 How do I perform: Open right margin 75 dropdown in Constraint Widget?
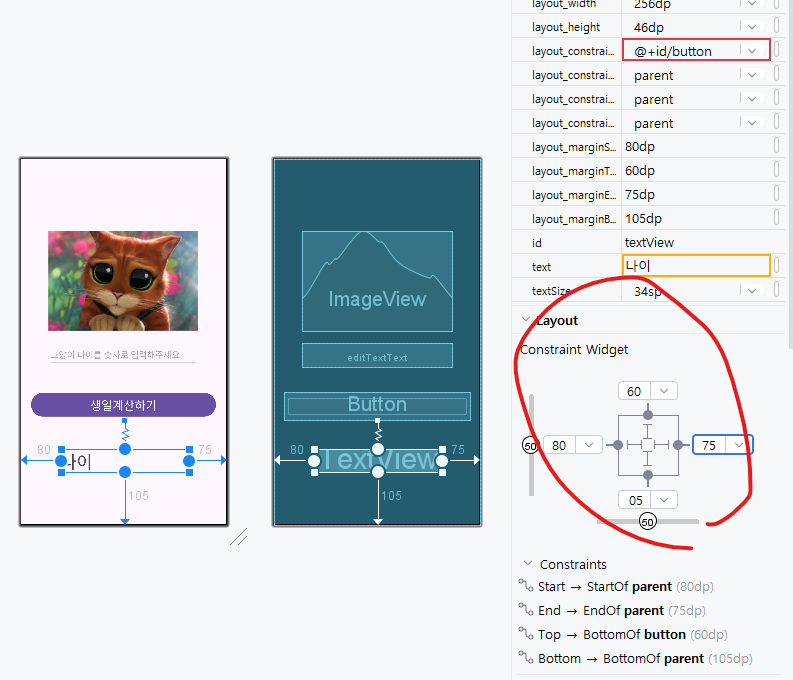pyautogui.click(x=739, y=445)
